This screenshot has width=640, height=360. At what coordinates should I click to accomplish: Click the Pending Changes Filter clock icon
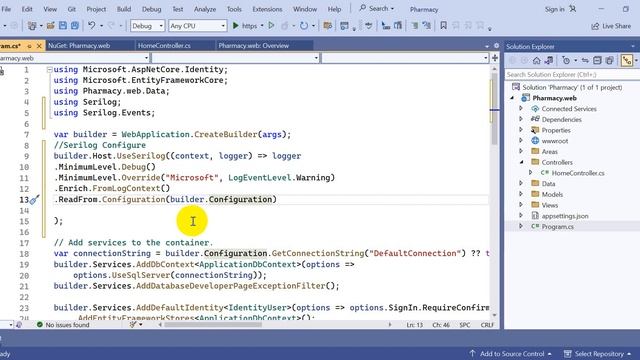click(566, 60)
